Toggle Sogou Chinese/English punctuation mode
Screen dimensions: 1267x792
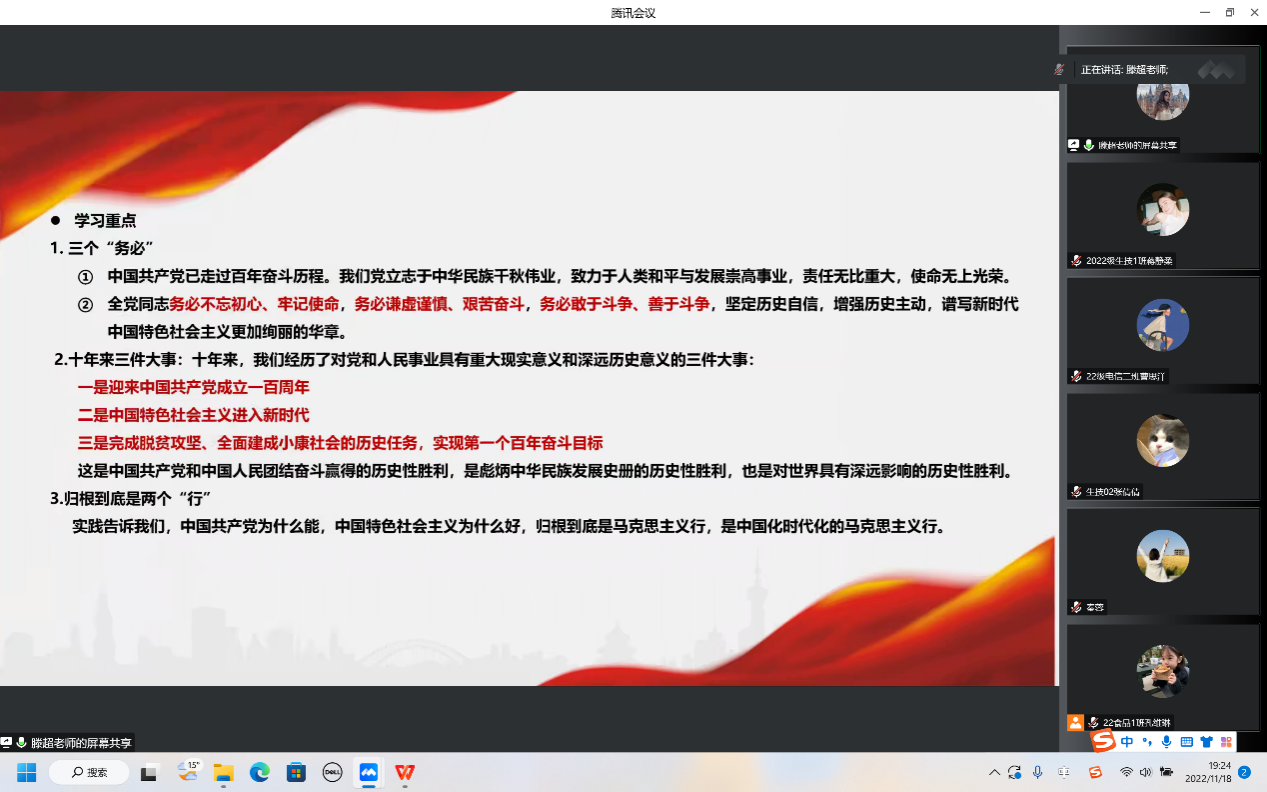pos(1147,742)
